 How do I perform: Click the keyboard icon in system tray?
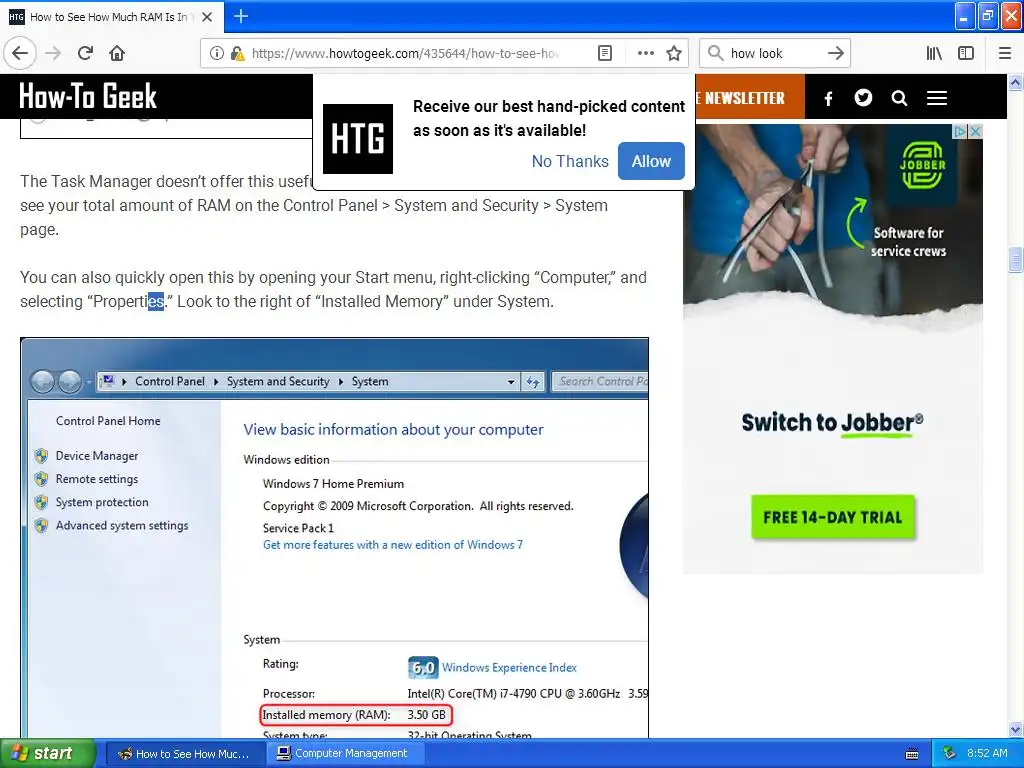point(912,754)
